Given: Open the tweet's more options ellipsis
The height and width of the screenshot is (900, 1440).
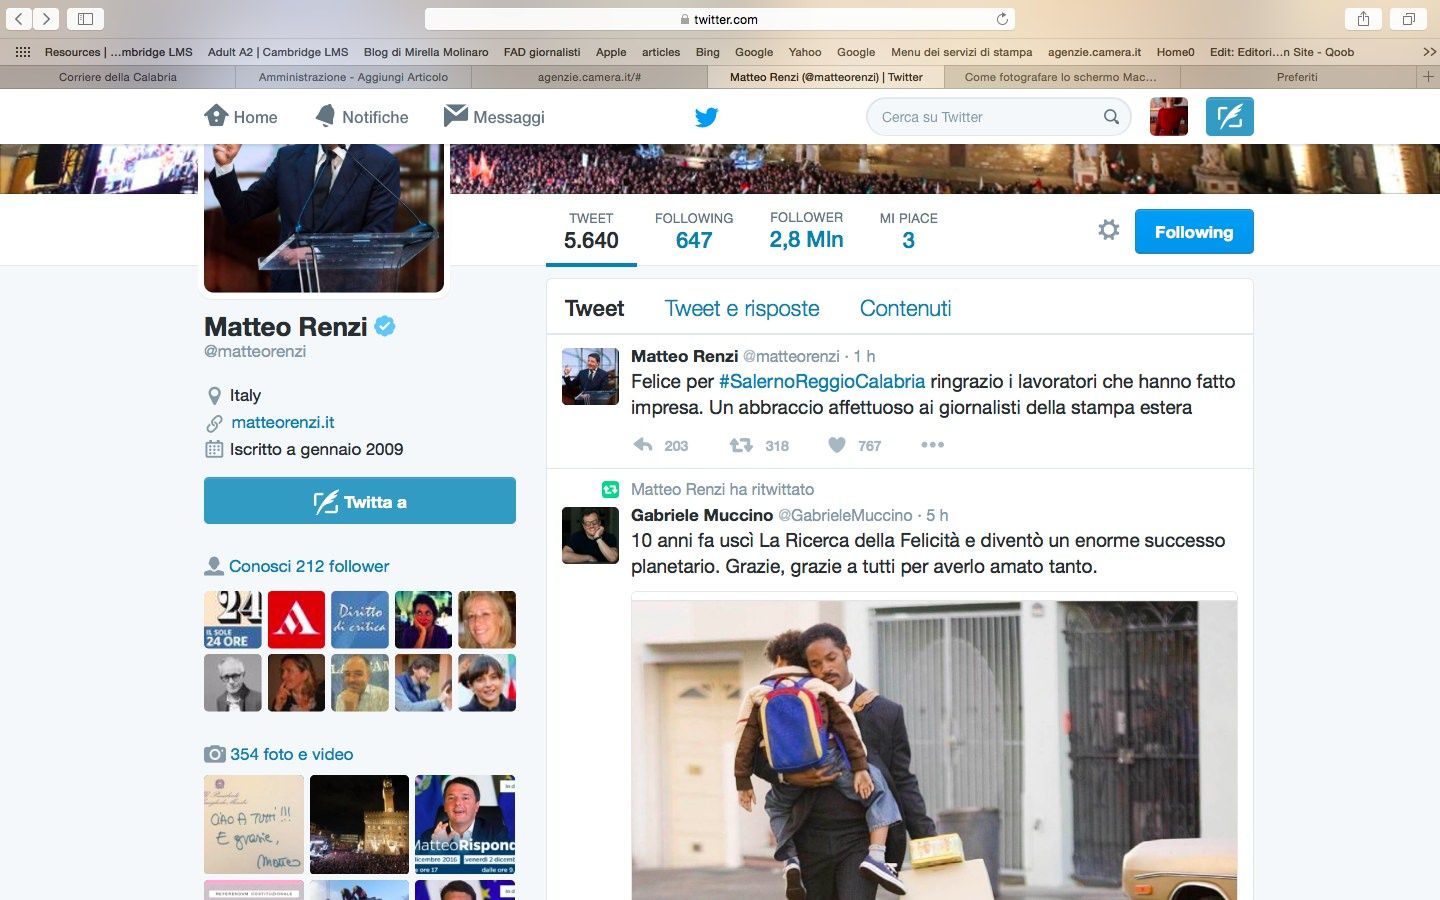Looking at the screenshot, I should coord(932,445).
